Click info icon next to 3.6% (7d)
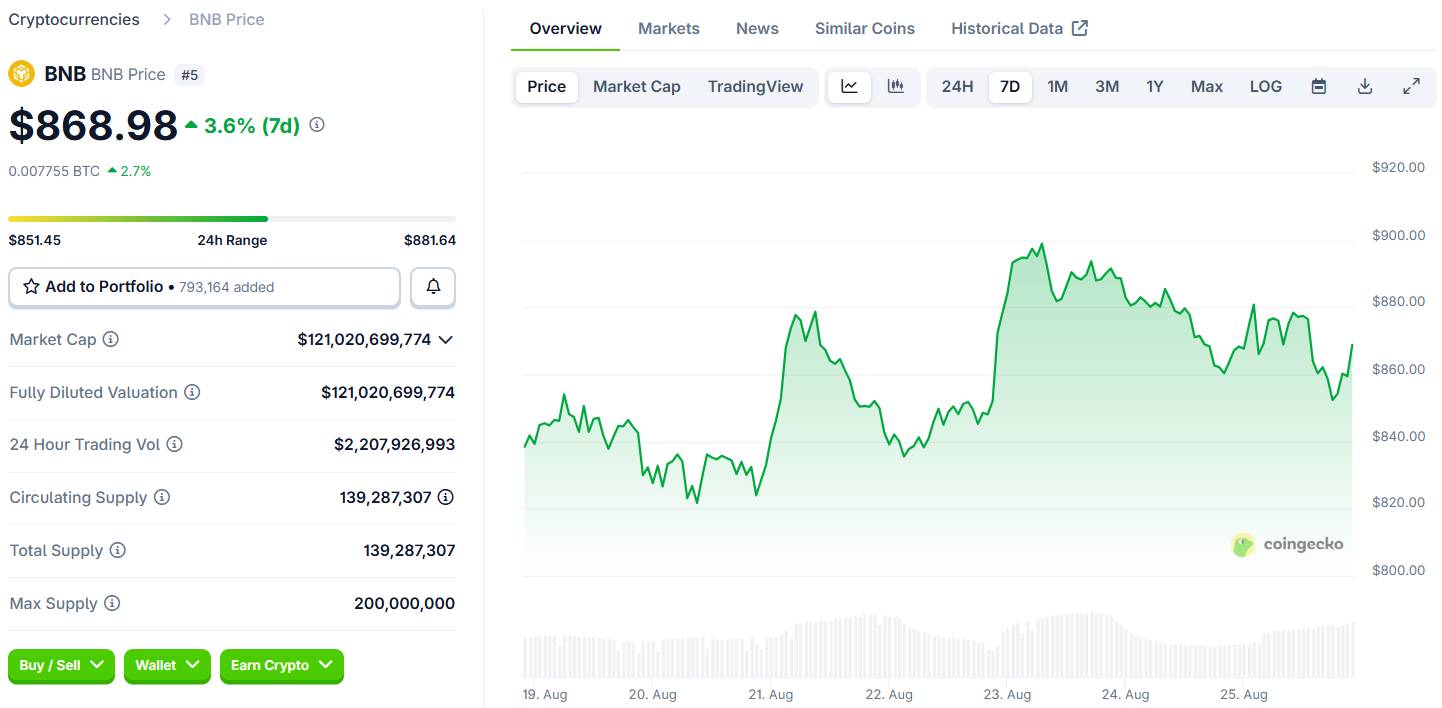 pyautogui.click(x=317, y=125)
